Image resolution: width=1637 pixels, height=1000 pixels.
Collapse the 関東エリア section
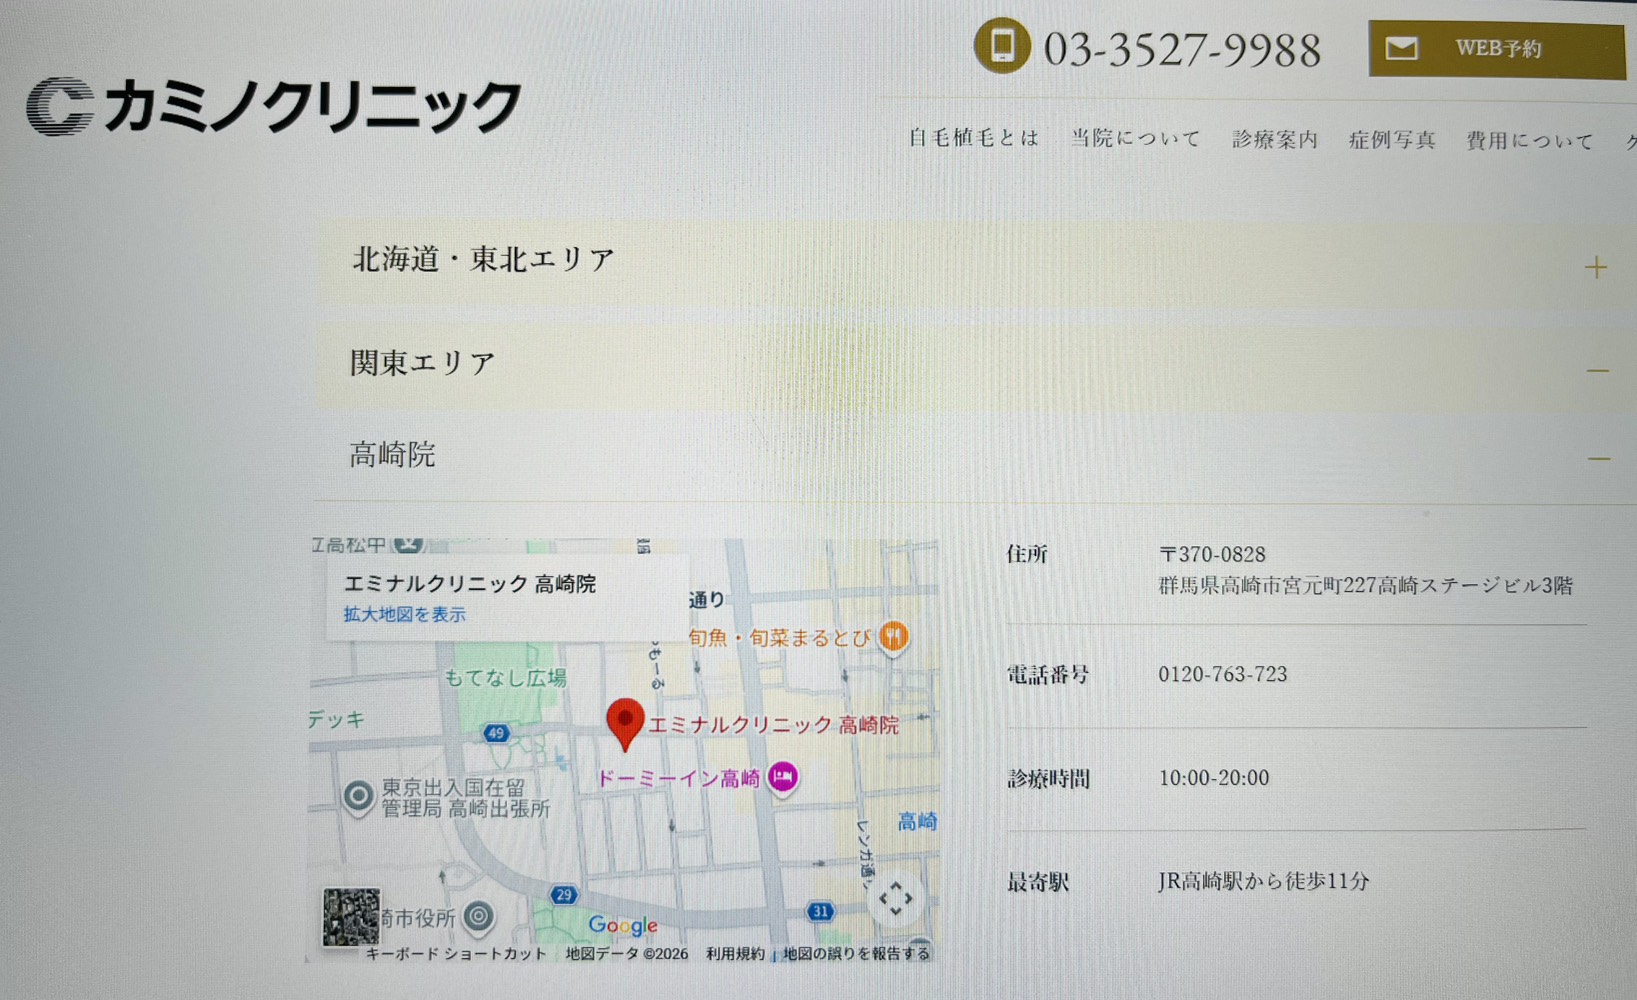(x=977, y=364)
